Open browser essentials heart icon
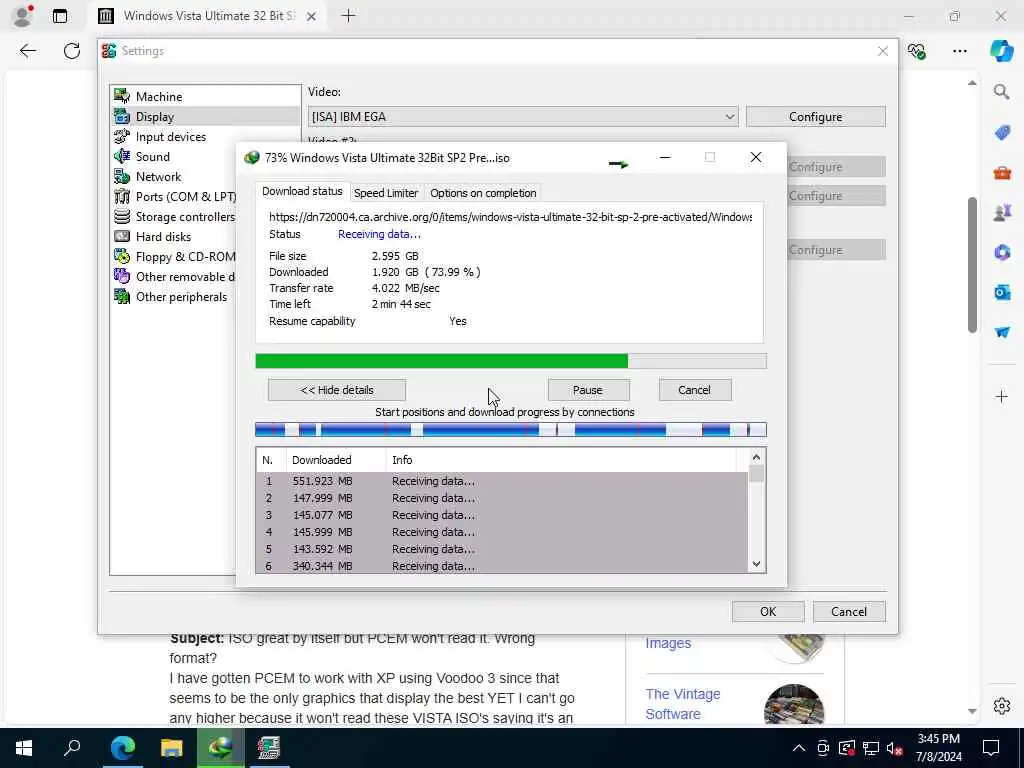Viewport: 1024px width, 768px height. click(x=916, y=51)
